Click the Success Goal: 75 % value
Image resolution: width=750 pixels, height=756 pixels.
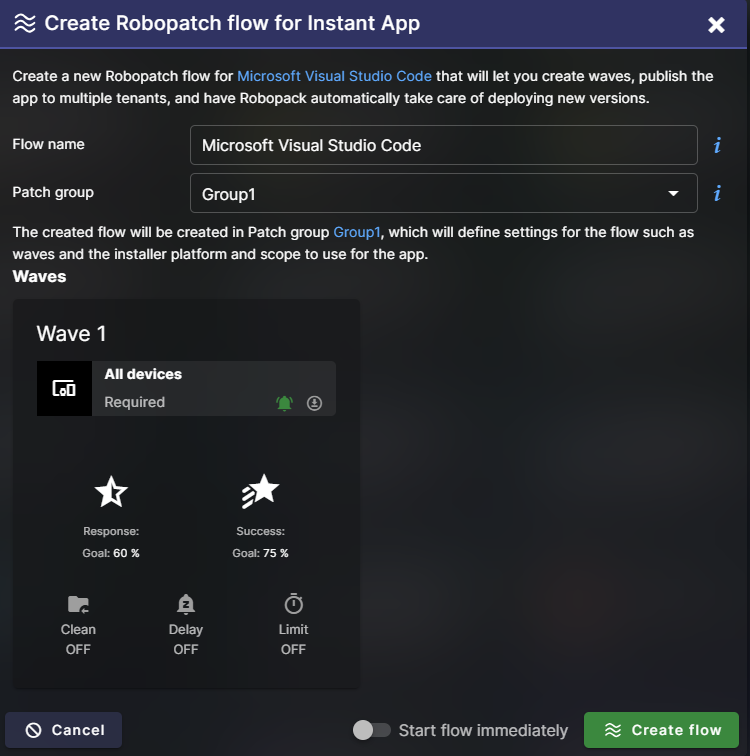coord(260,553)
